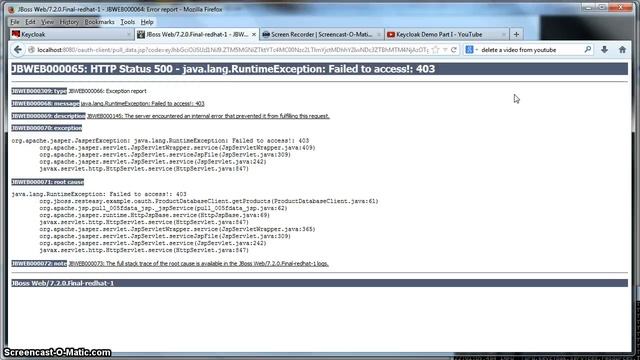Close the Keycloak Demo Part I YouTube tab
The height and width of the screenshot is (360, 640).
tap(504, 35)
